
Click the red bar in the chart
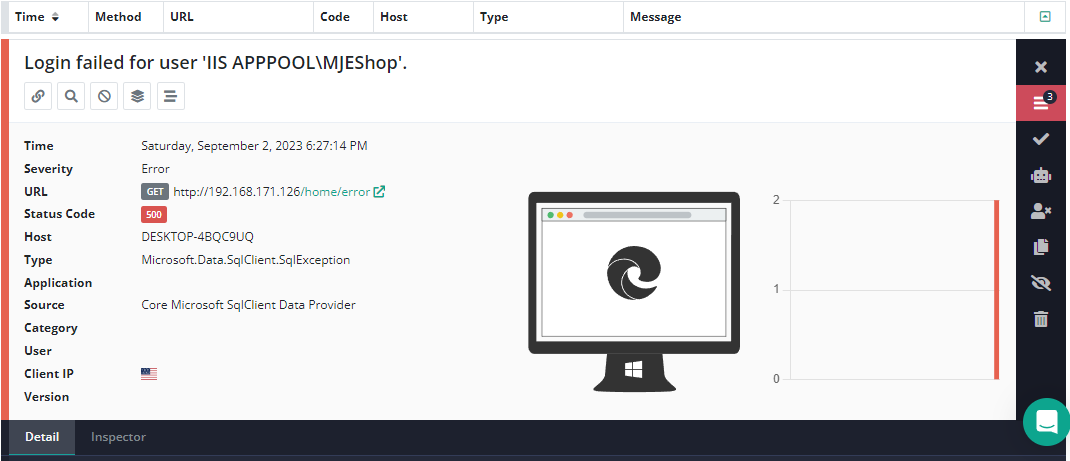click(996, 289)
